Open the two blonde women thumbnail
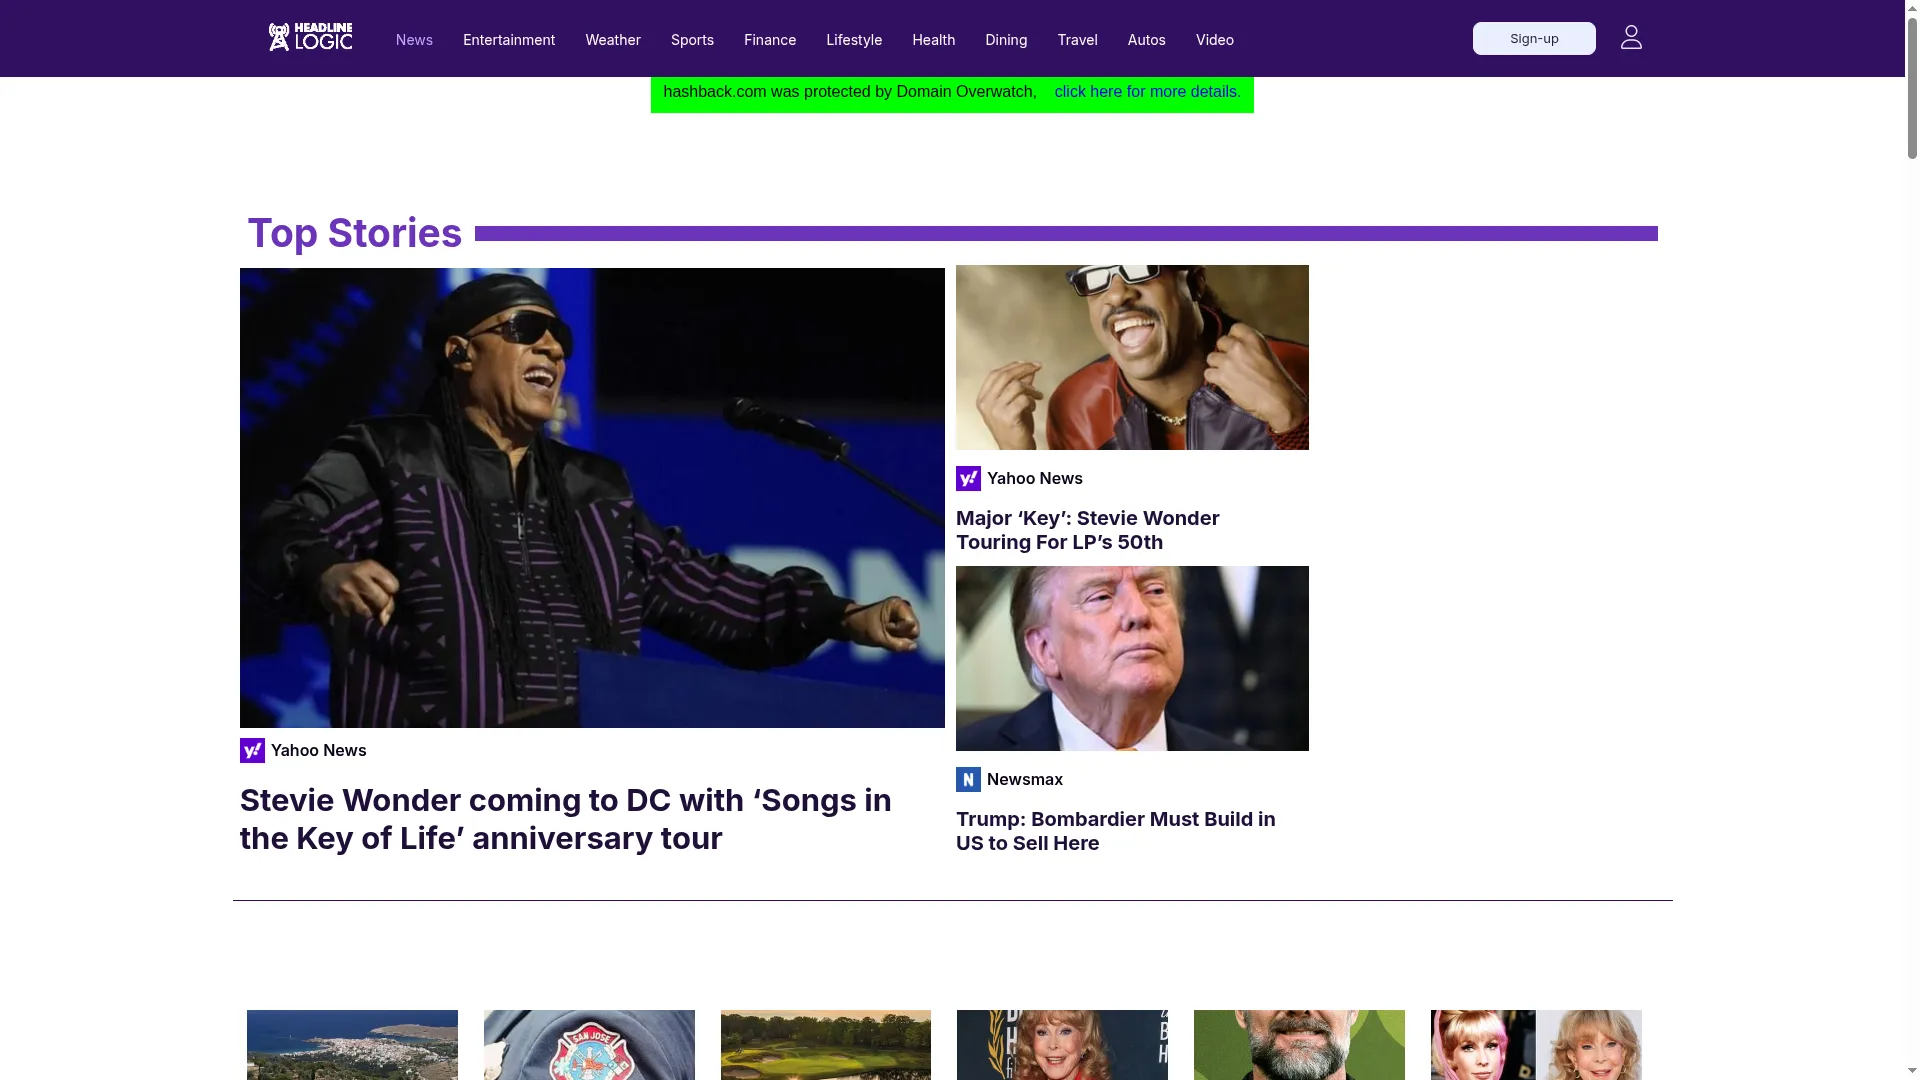This screenshot has width=1920, height=1080. pyautogui.click(x=1536, y=1045)
